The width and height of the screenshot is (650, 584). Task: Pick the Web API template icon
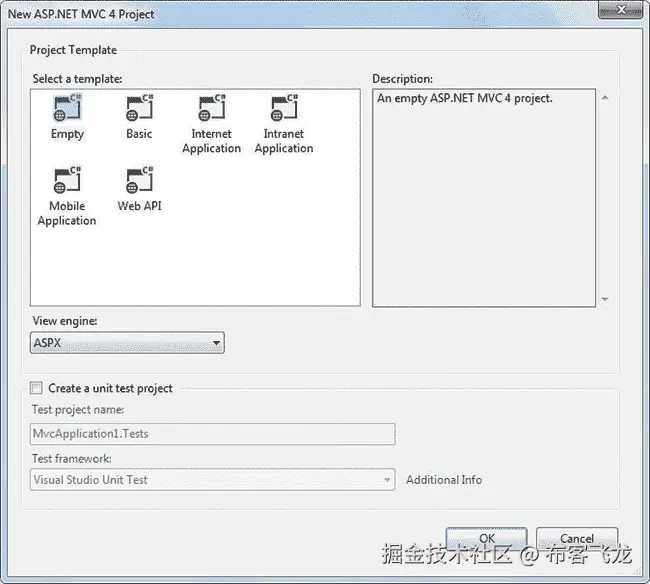(x=140, y=180)
